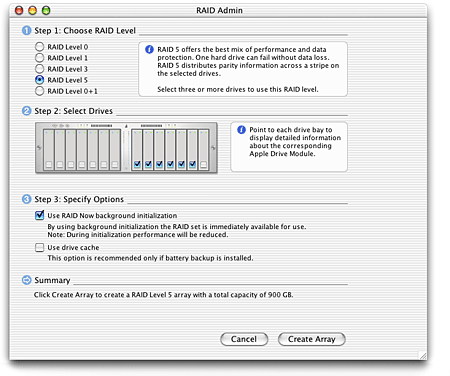This screenshot has height=376, width=450.
Task: Click the Step 1 numbered circle icon
Action: point(27,31)
